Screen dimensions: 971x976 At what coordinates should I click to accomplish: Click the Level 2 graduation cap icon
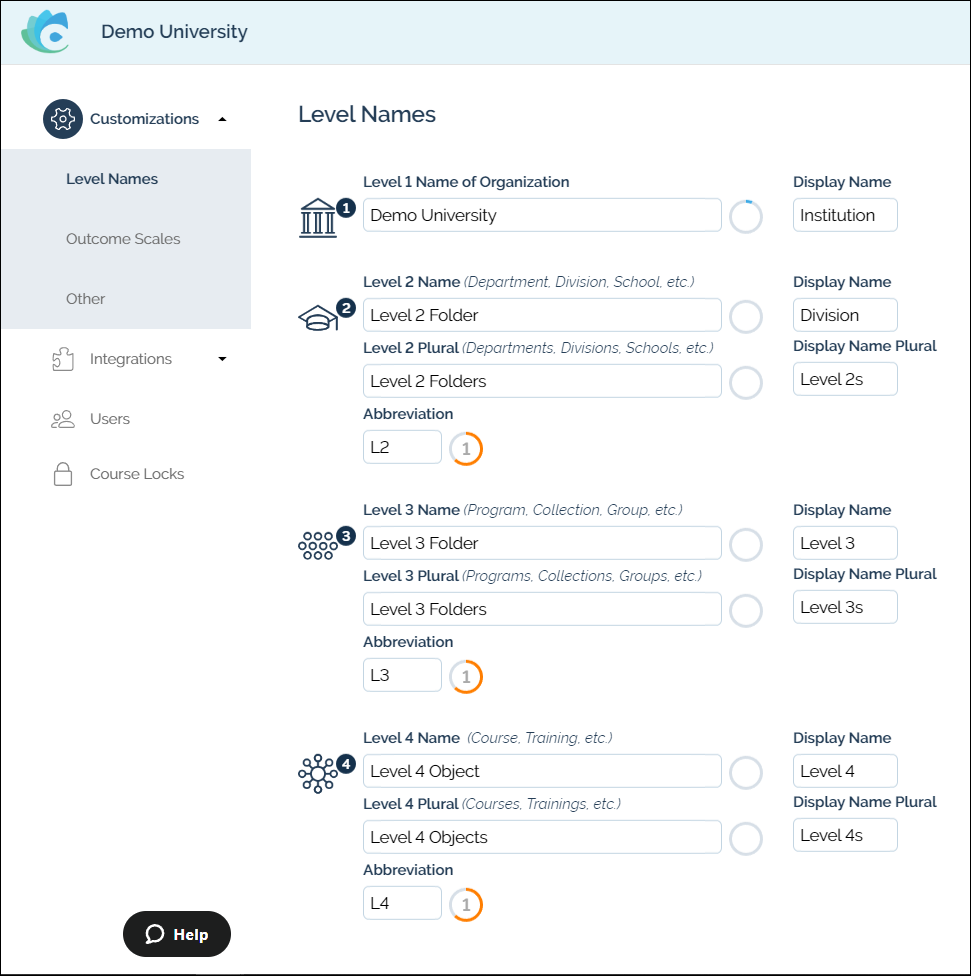point(318,319)
